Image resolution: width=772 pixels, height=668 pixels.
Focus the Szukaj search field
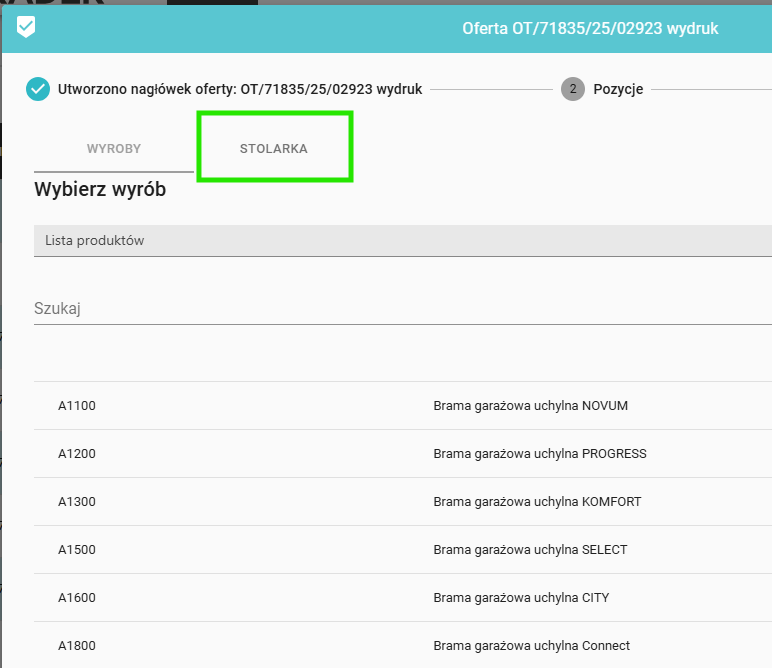click(402, 309)
